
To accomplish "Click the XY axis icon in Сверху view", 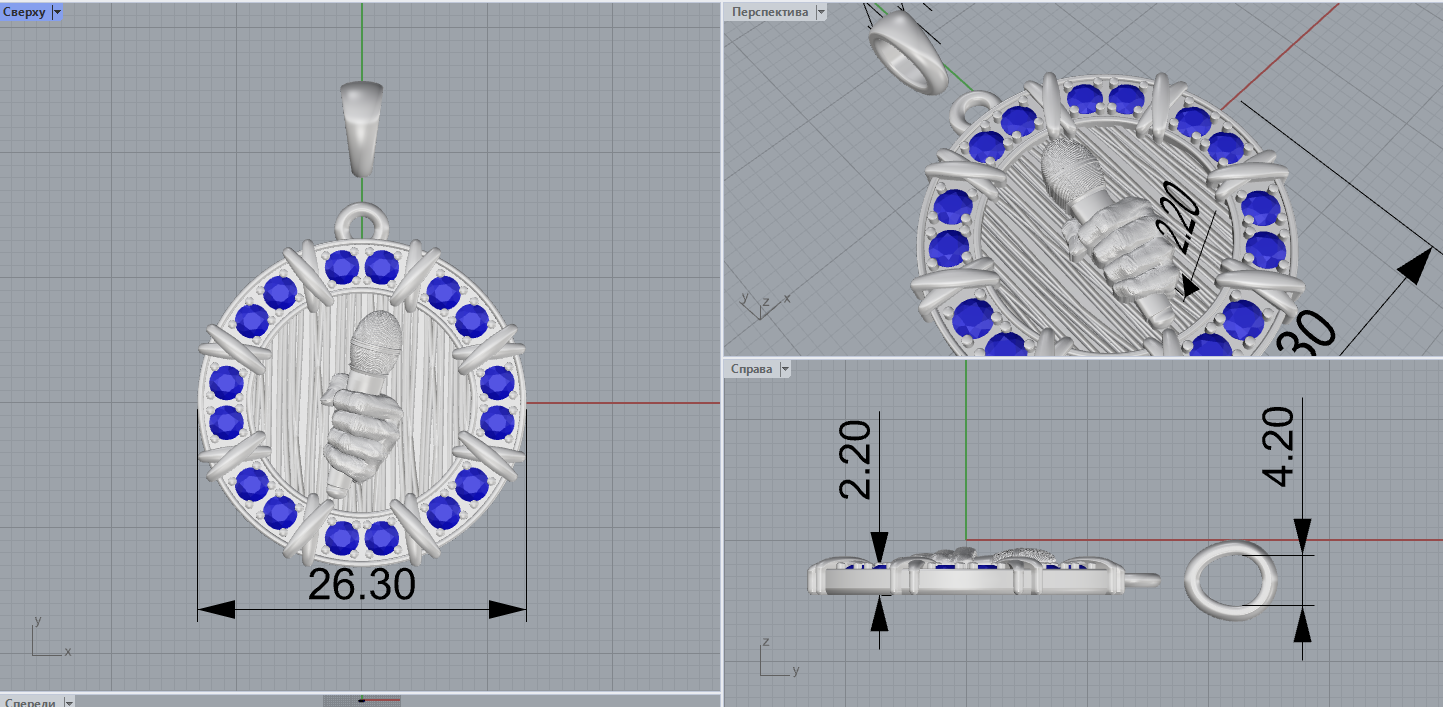I will (x=47, y=639).
